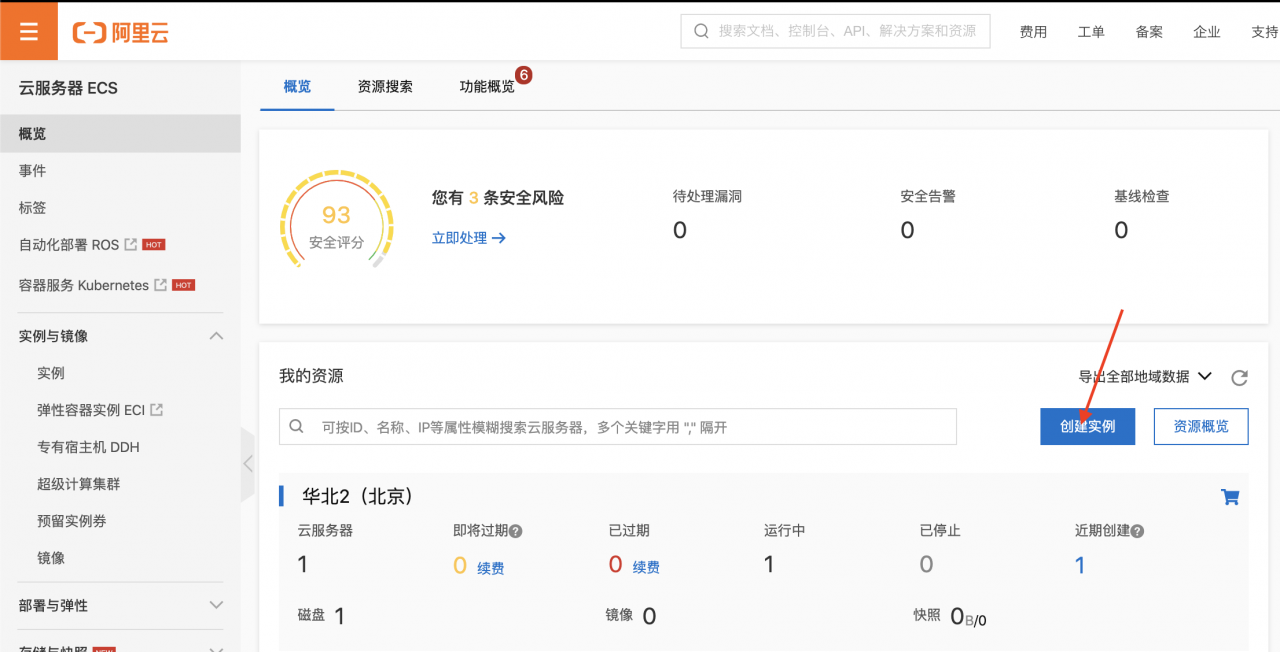1280x652 pixels.
Task: Collapse the 实例与镜像 section
Action: click(x=216, y=336)
